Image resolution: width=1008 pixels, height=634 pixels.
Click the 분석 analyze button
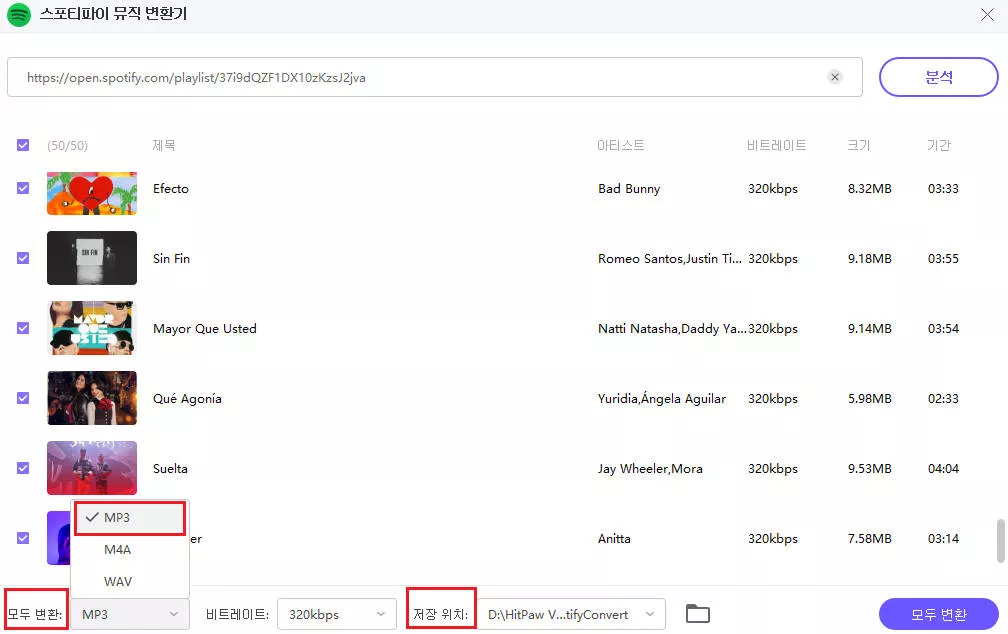939,77
